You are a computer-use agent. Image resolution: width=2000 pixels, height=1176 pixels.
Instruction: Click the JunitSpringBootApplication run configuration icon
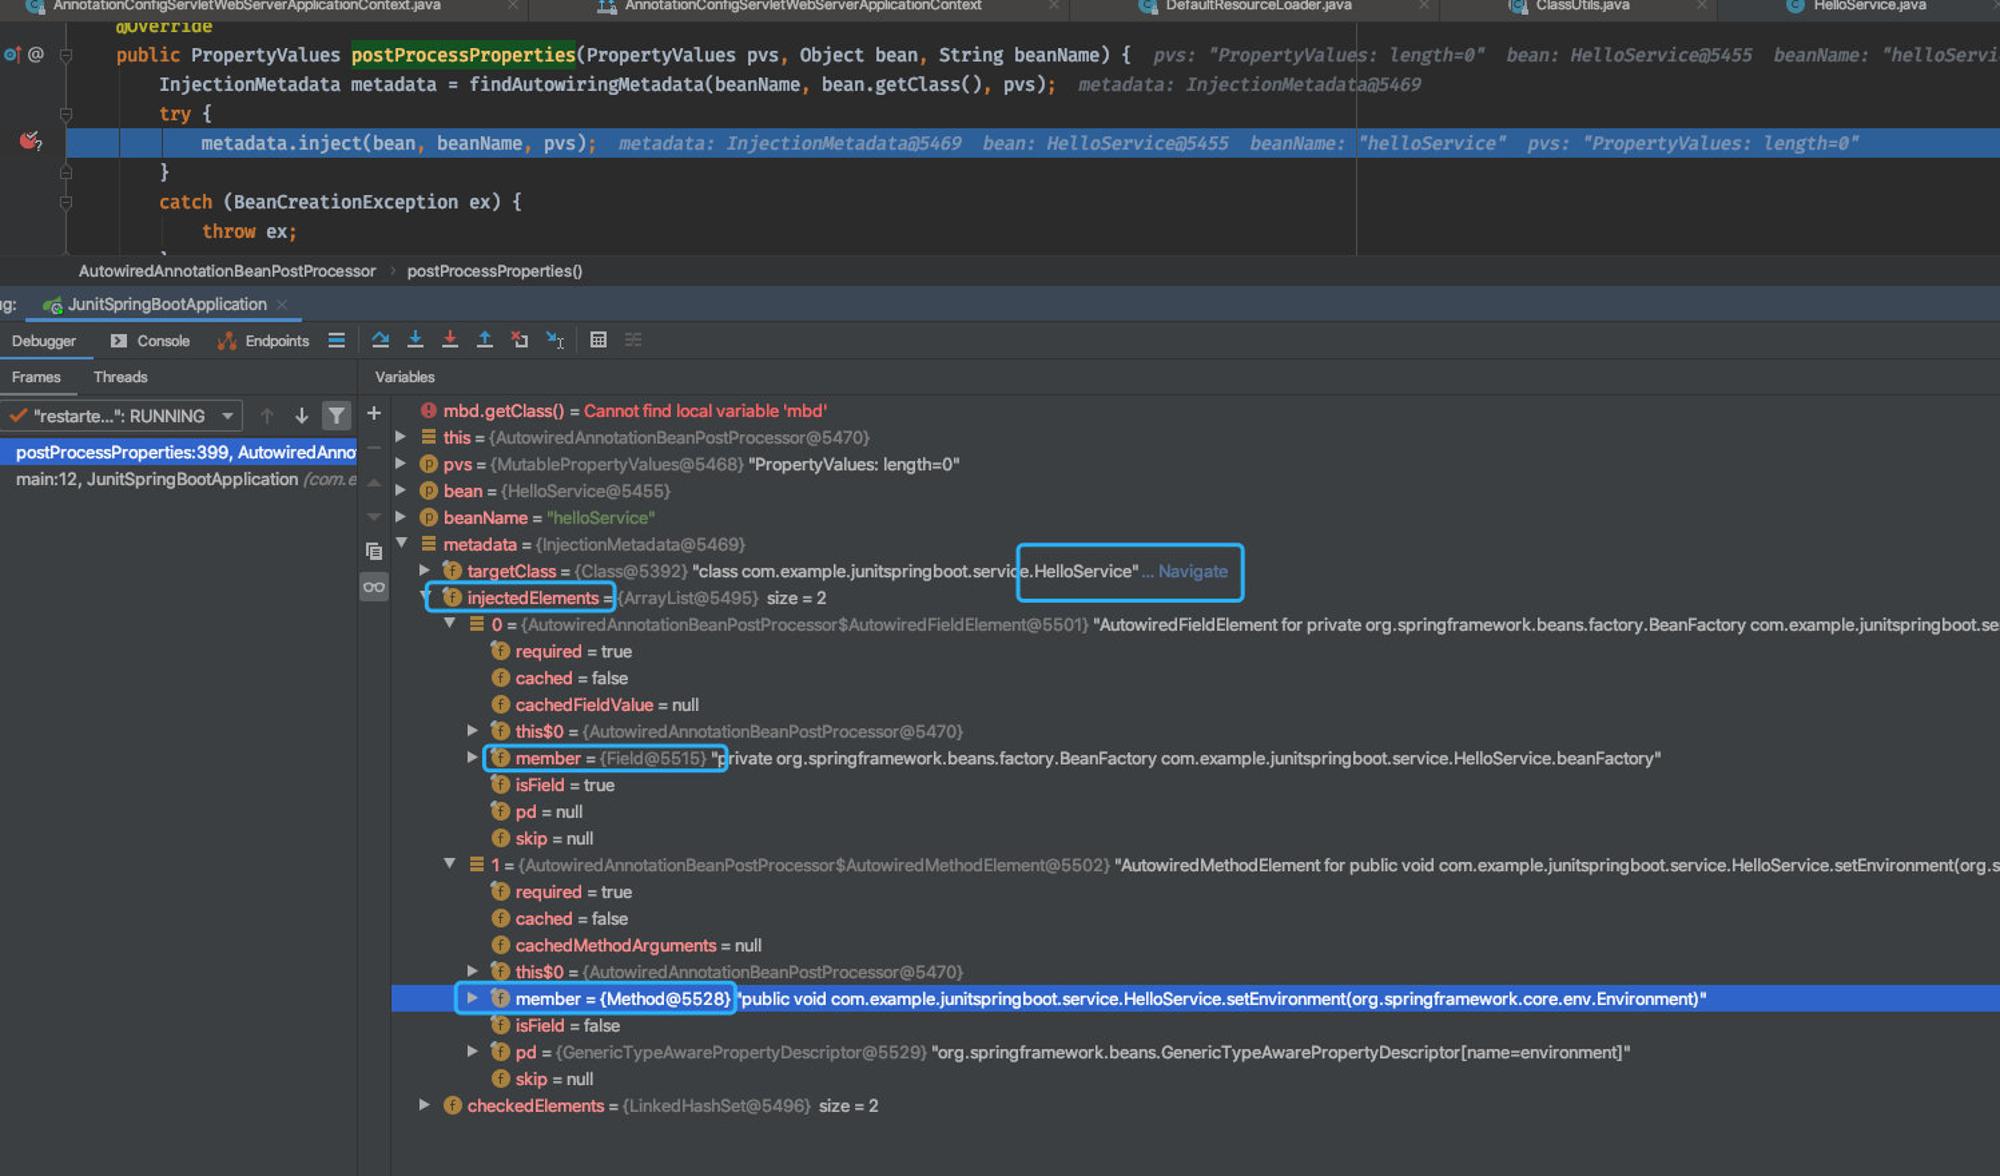click(52, 305)
